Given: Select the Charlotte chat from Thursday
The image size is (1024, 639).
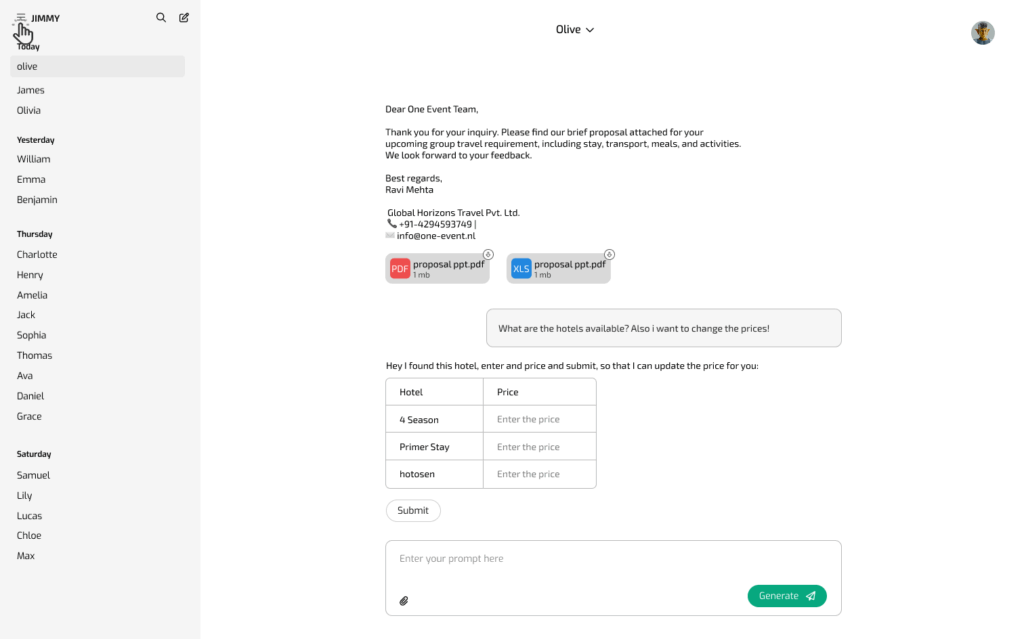Looking at the screenshot, I should (x=37, y=255).
